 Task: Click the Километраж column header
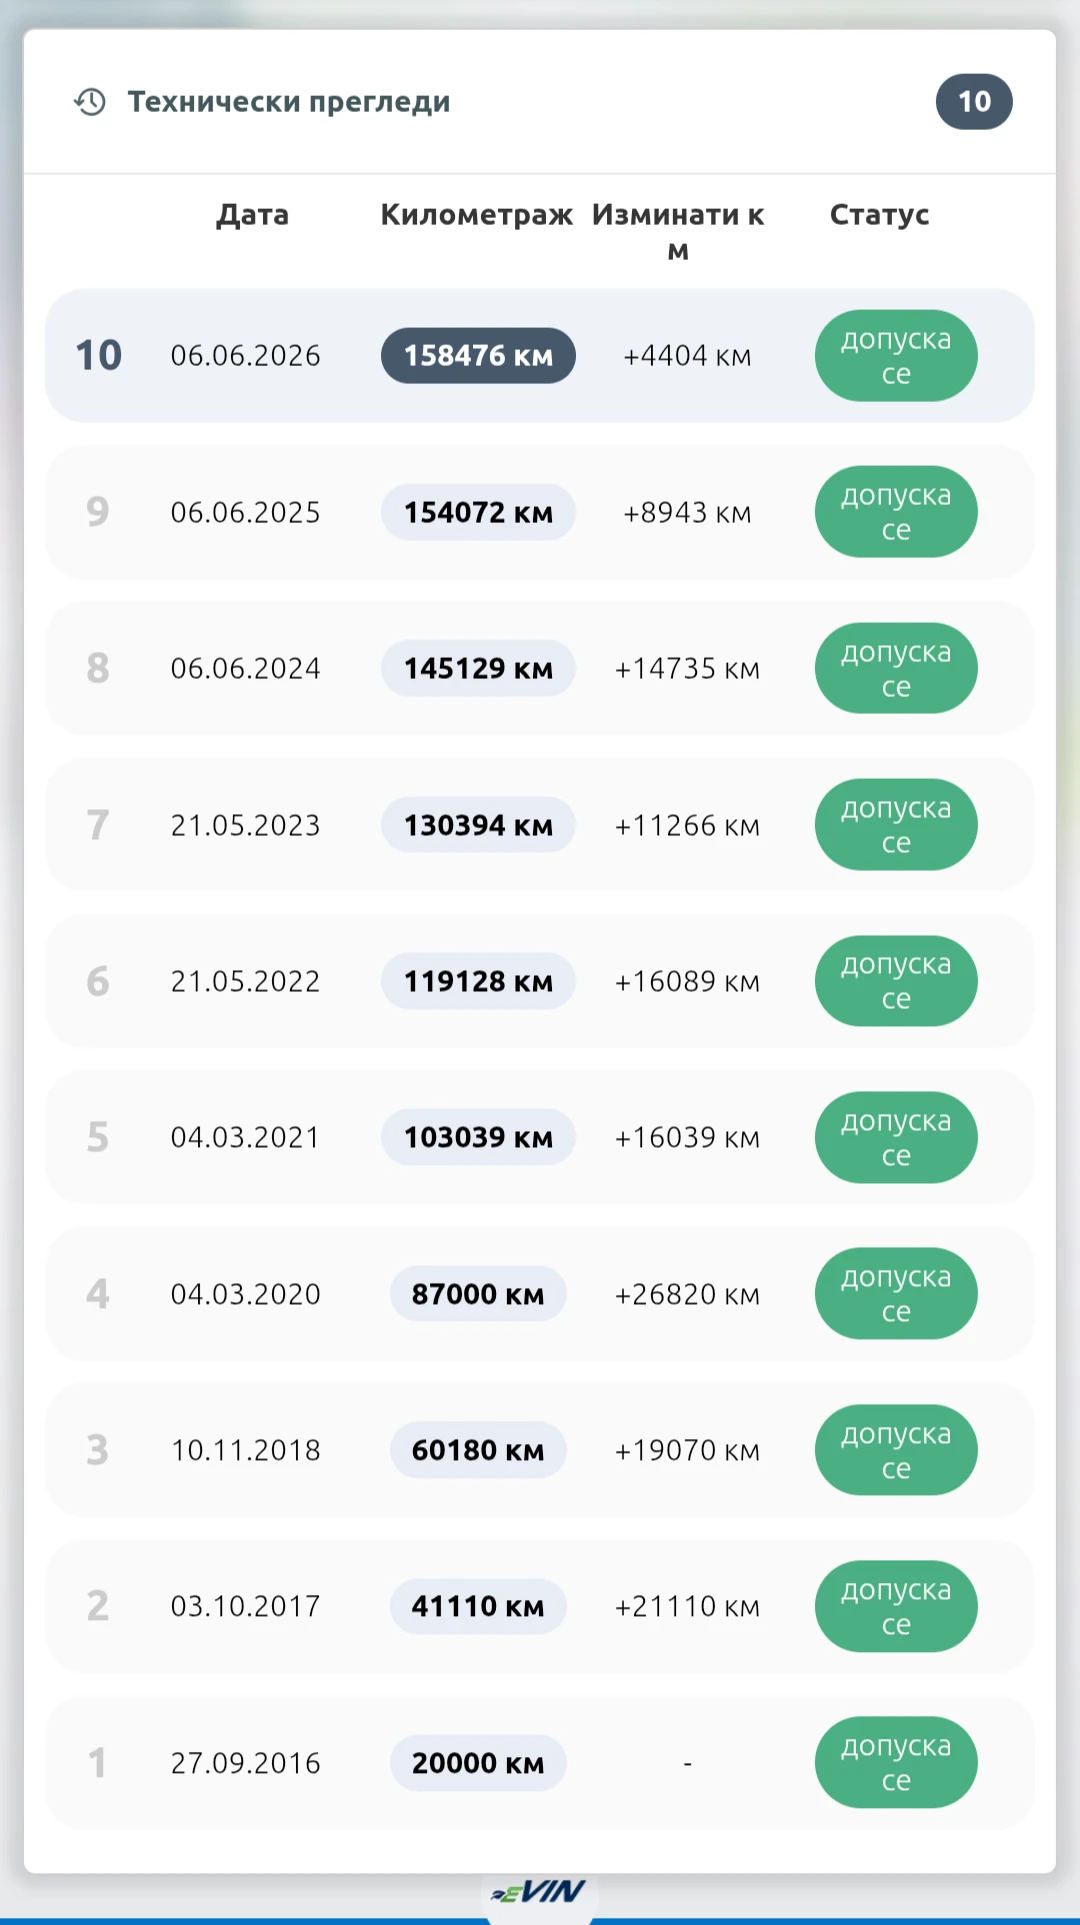(x=477, y=215)
